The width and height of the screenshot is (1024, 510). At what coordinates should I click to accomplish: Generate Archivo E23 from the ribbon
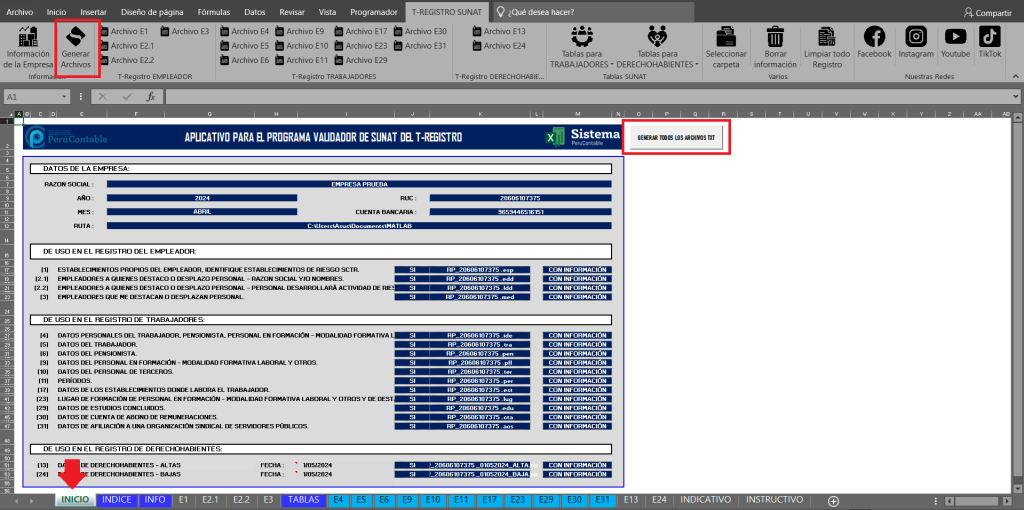tap(361, 46)
